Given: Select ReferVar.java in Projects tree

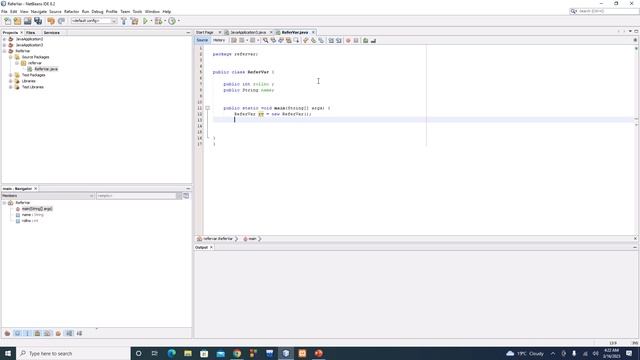Looking at the screenshot, I should pos(46,69).
